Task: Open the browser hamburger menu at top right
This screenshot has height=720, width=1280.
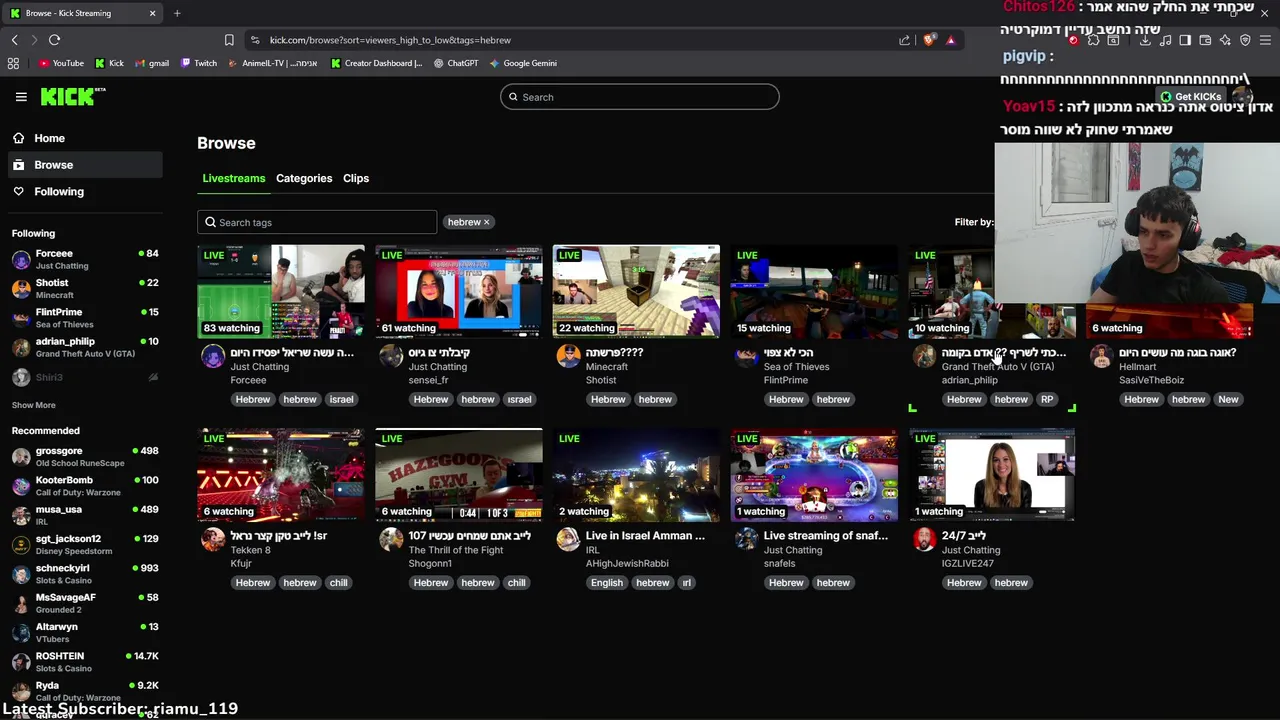Action: pyautogui.click(x=1265, y=40)
